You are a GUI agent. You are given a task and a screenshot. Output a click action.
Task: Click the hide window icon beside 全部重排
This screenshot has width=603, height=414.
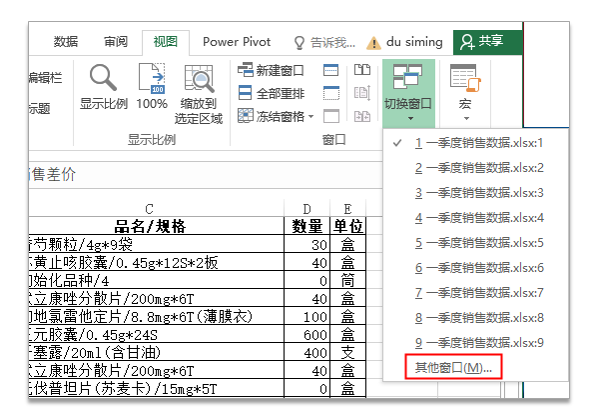pos(331,93)
